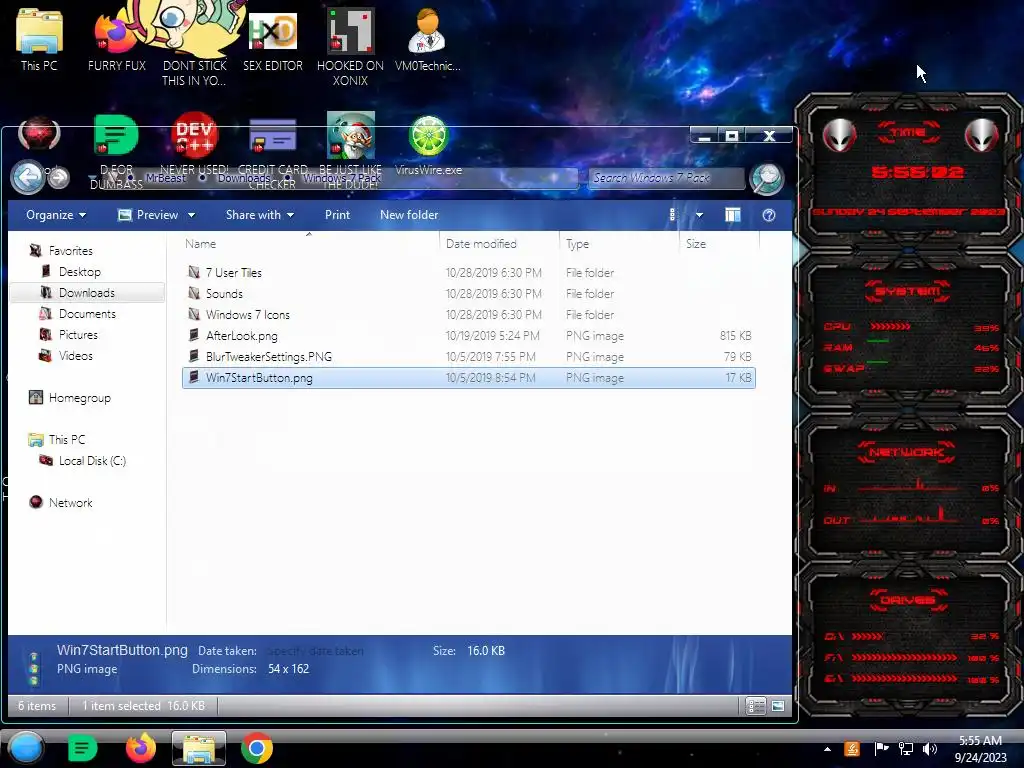
Task: Open the Organize dropdown menu
Action: pos(56,215)
